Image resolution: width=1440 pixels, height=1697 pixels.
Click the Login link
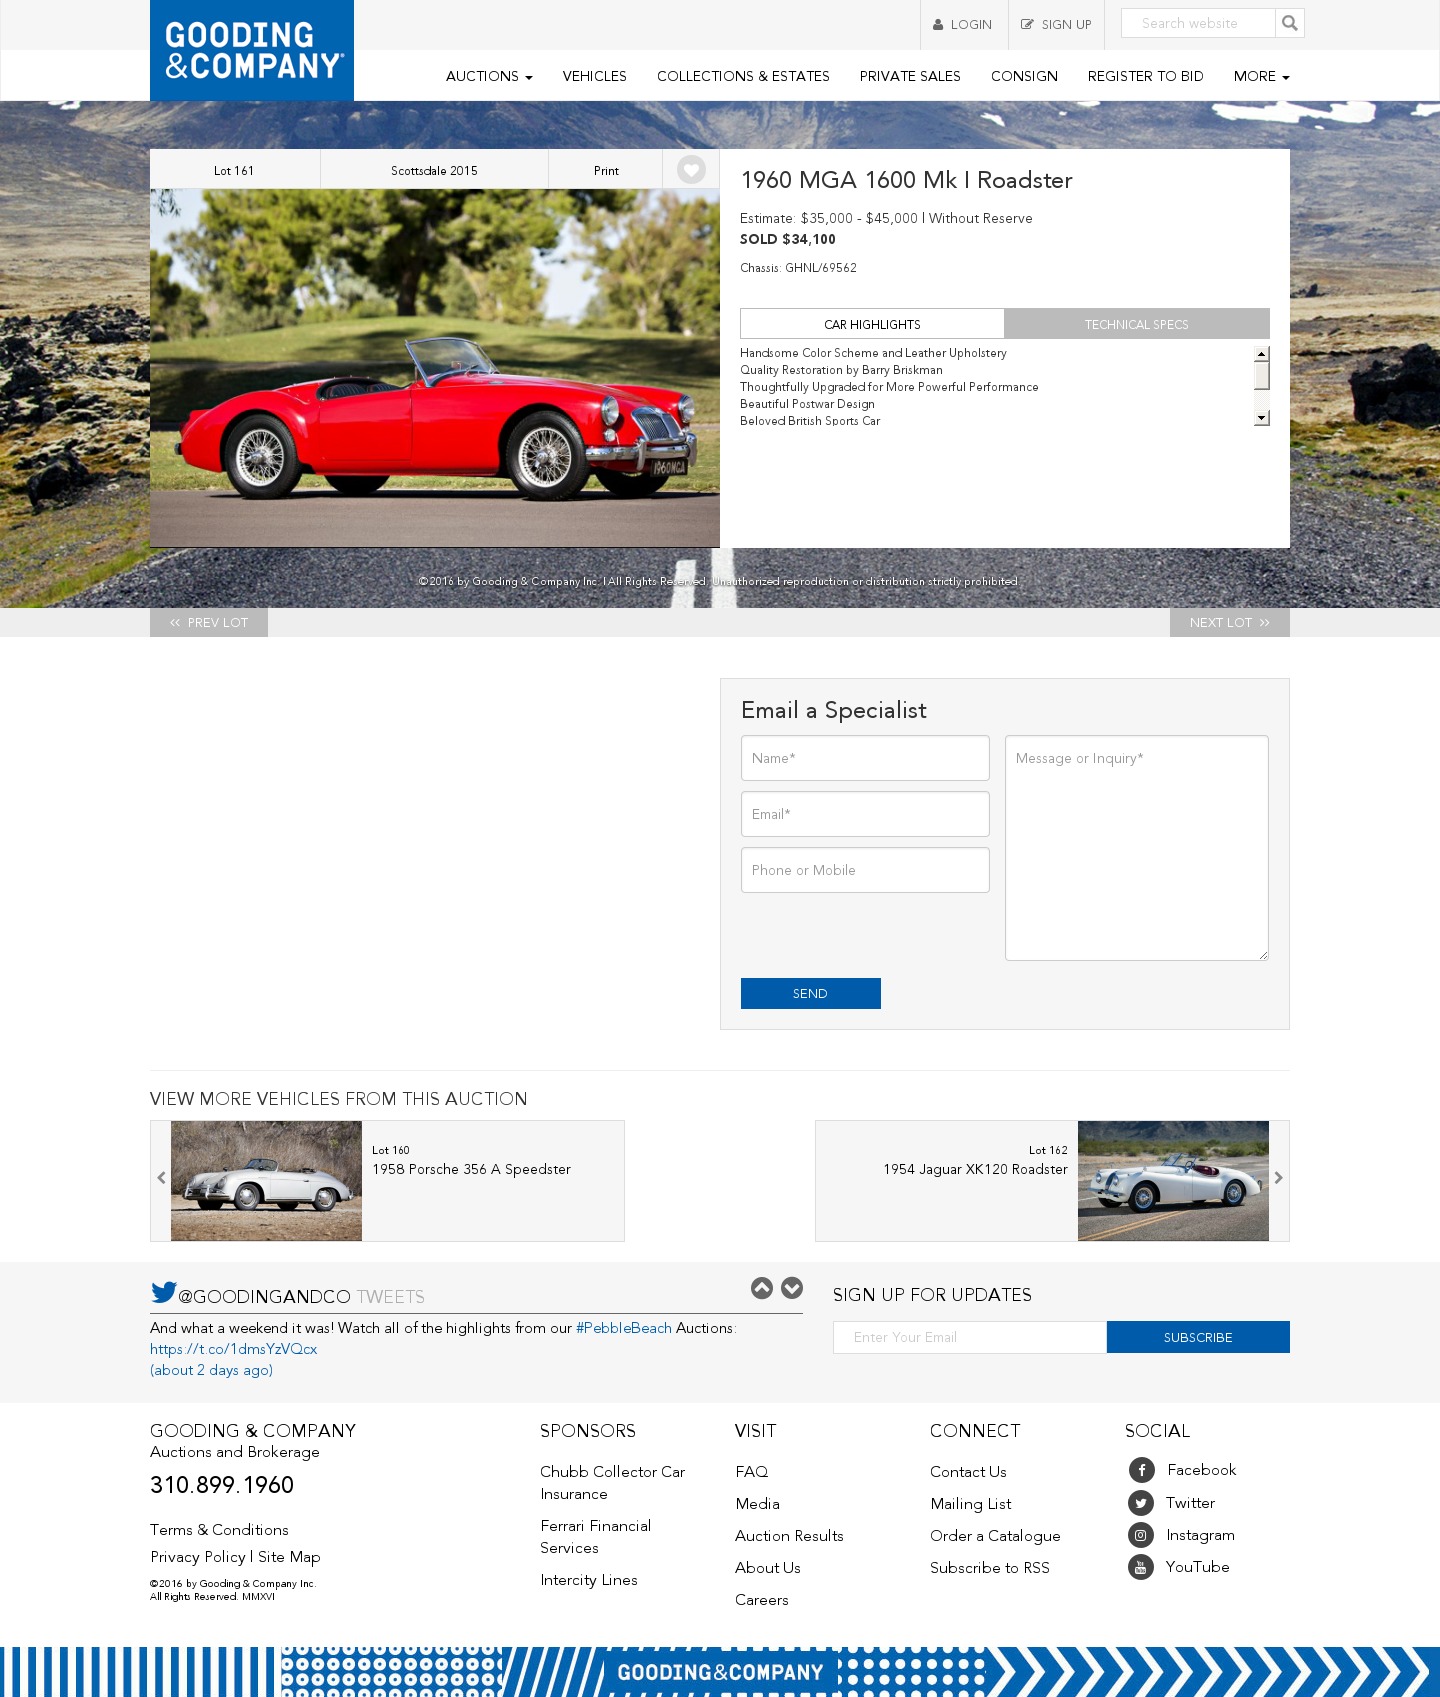(963, 24)
